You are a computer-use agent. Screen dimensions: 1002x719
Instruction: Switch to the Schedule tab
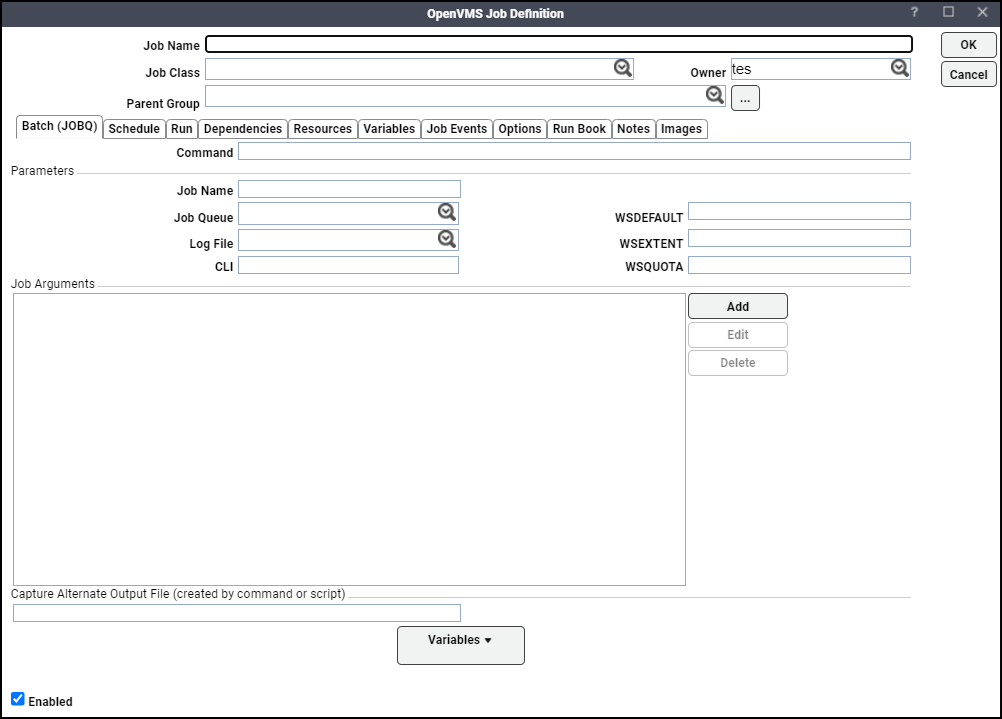pyautogui.click(x=134, y=129)
